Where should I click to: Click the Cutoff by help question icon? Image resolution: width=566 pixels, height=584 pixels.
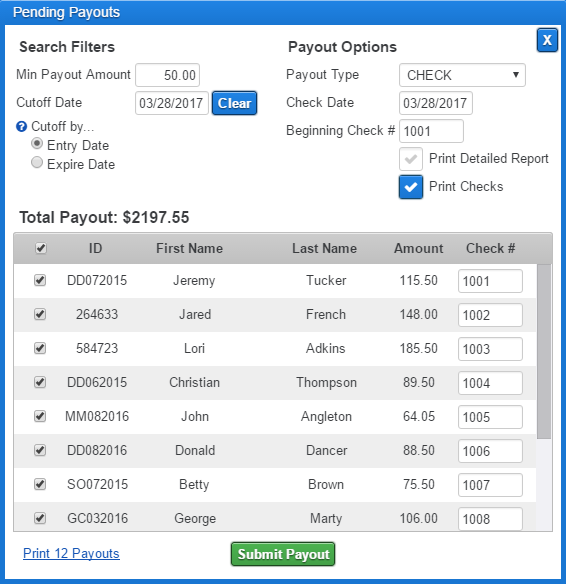pos(22,127)
